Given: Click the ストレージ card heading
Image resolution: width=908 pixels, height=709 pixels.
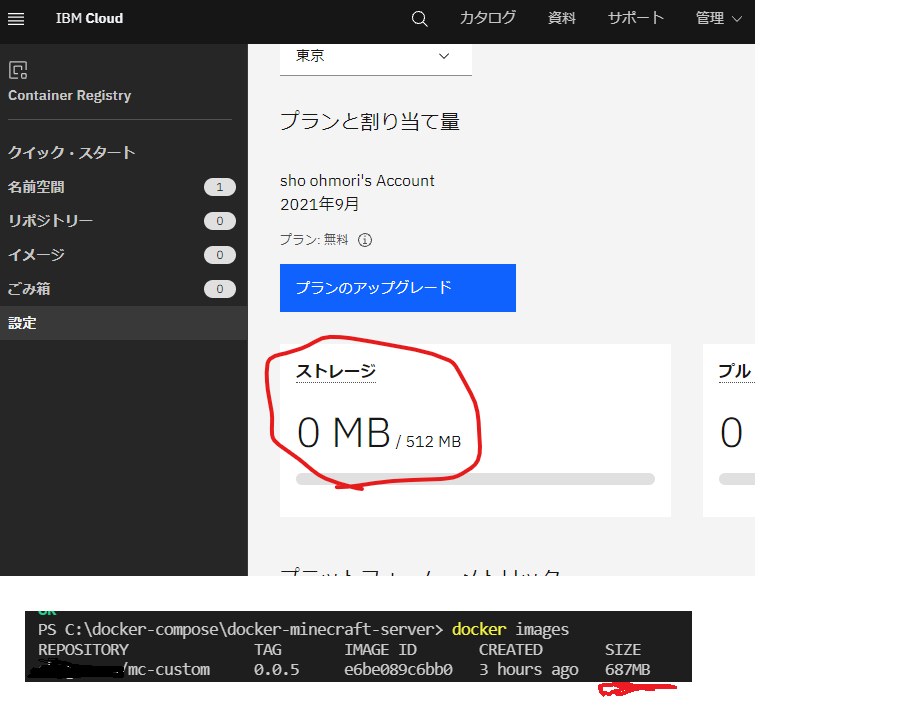Looking at the screenshot, I should click(336, 371).
